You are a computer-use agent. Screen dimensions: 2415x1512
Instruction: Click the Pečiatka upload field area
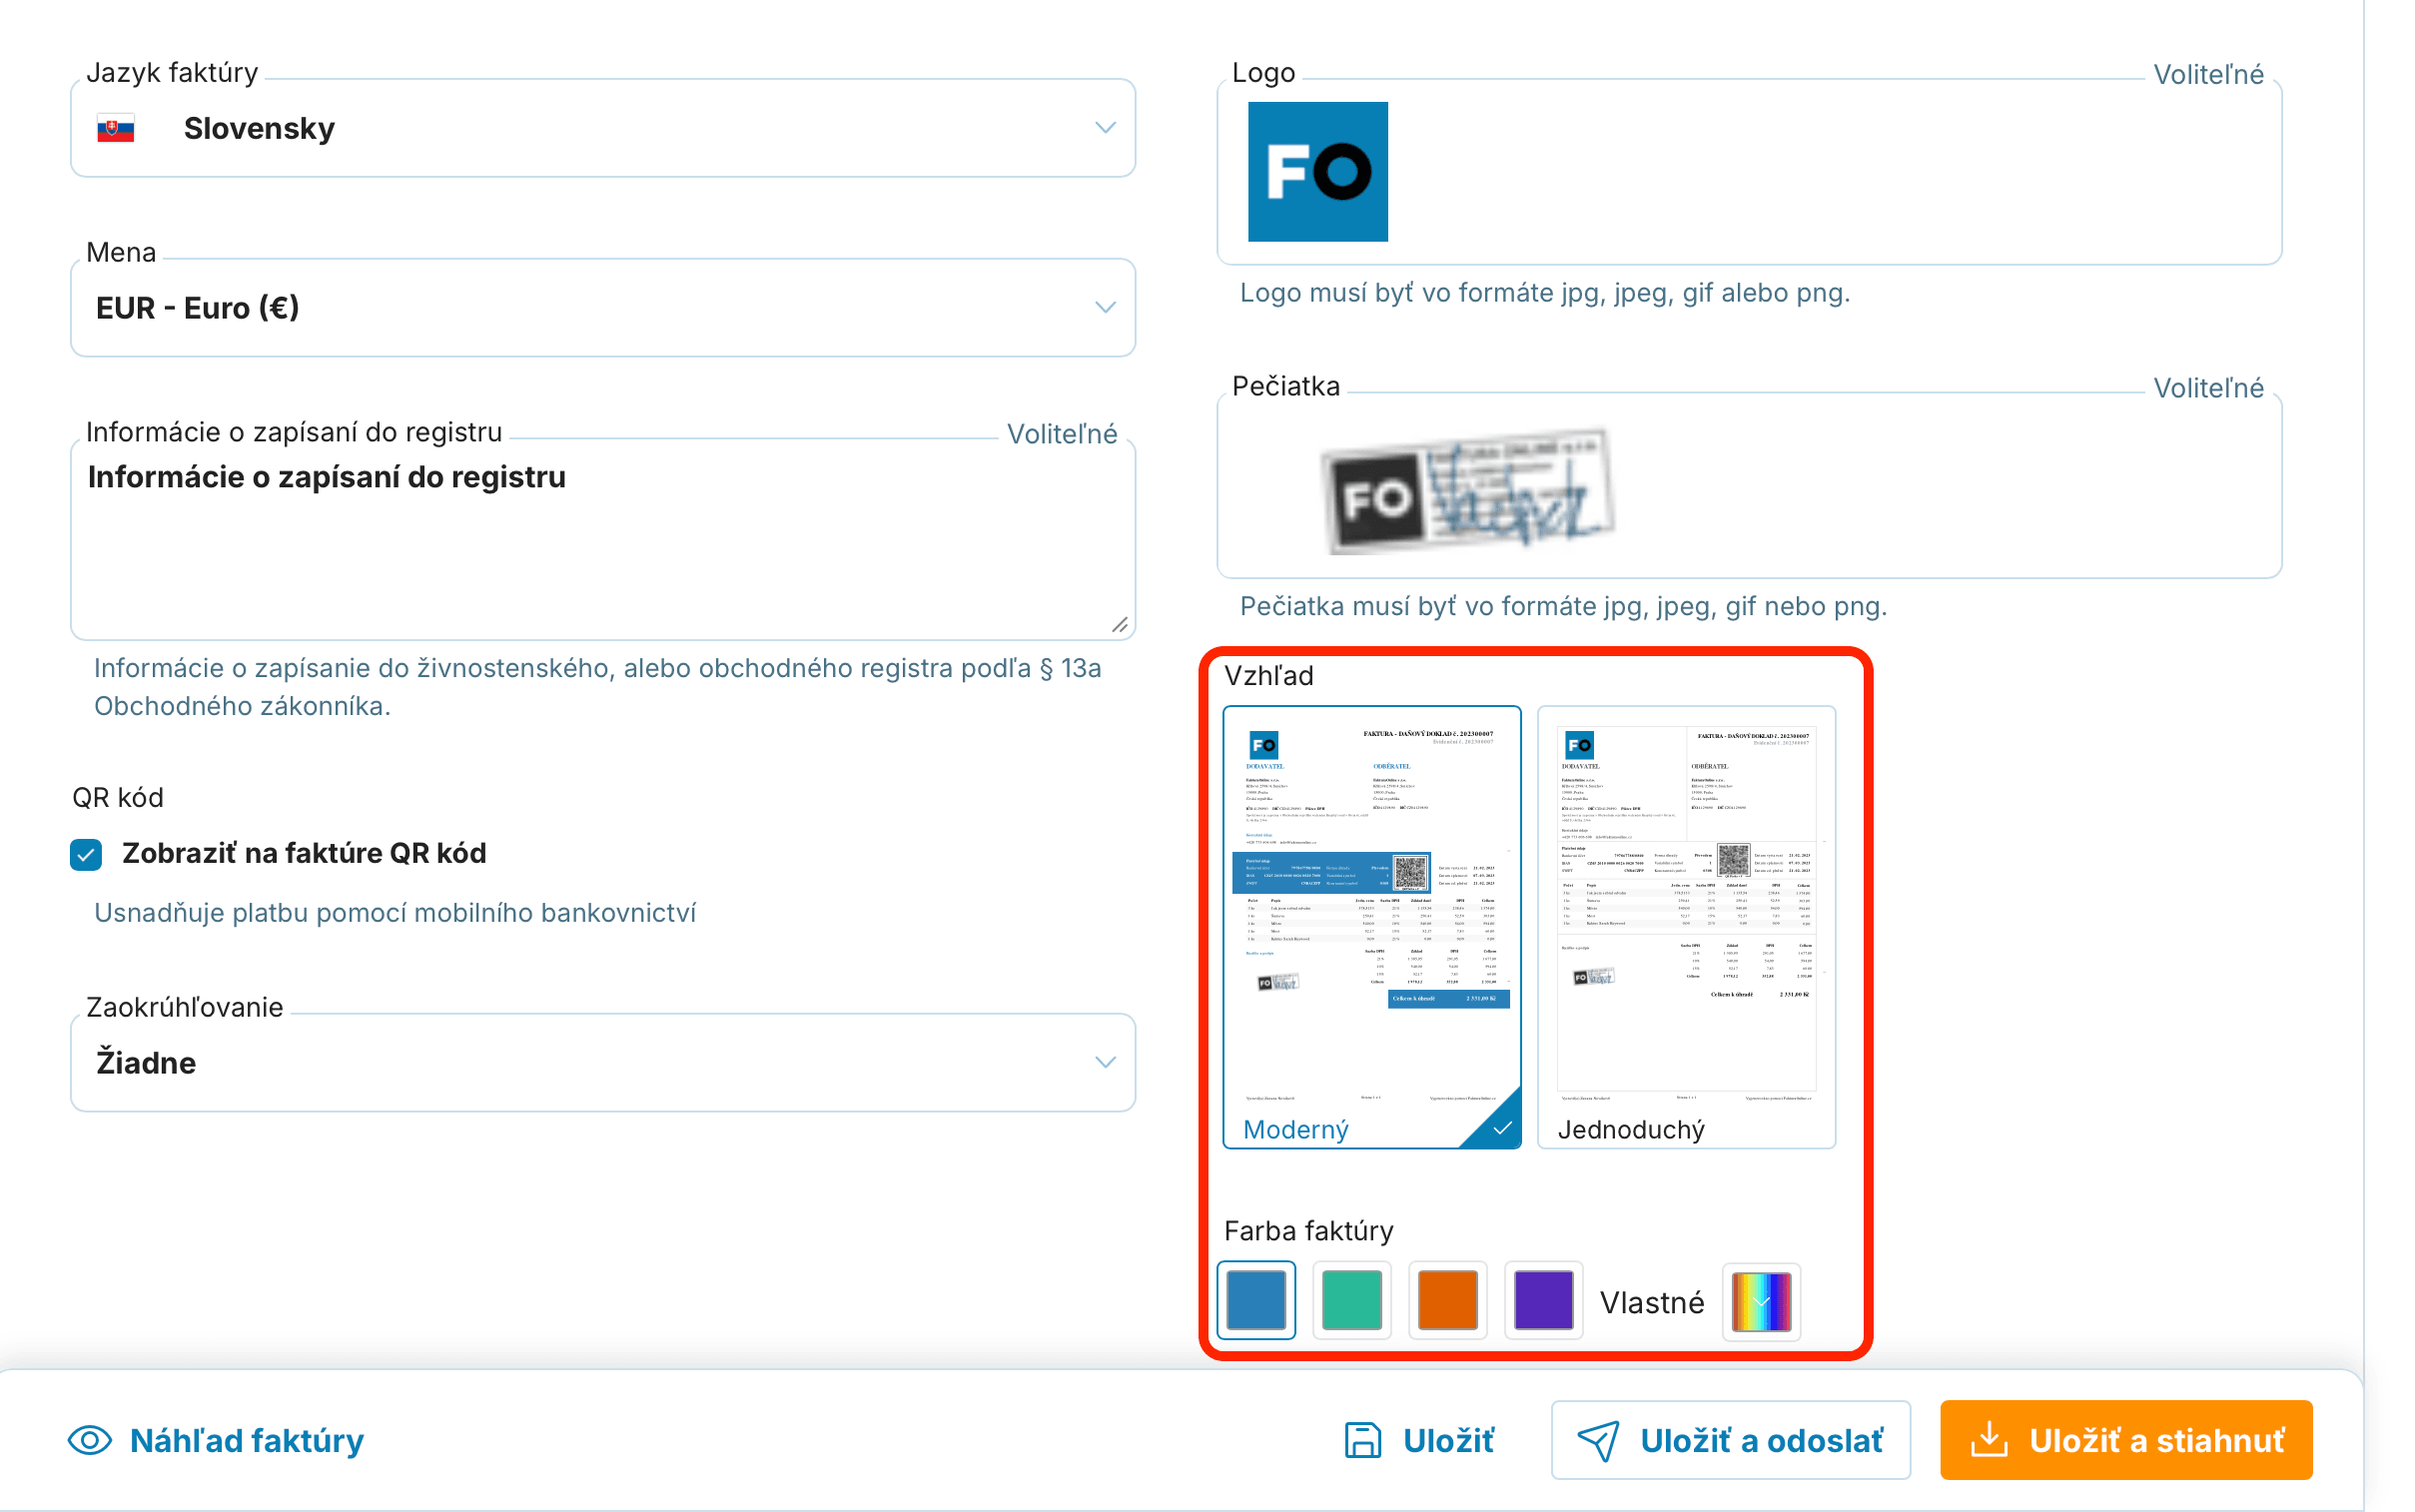(1749, 486)
